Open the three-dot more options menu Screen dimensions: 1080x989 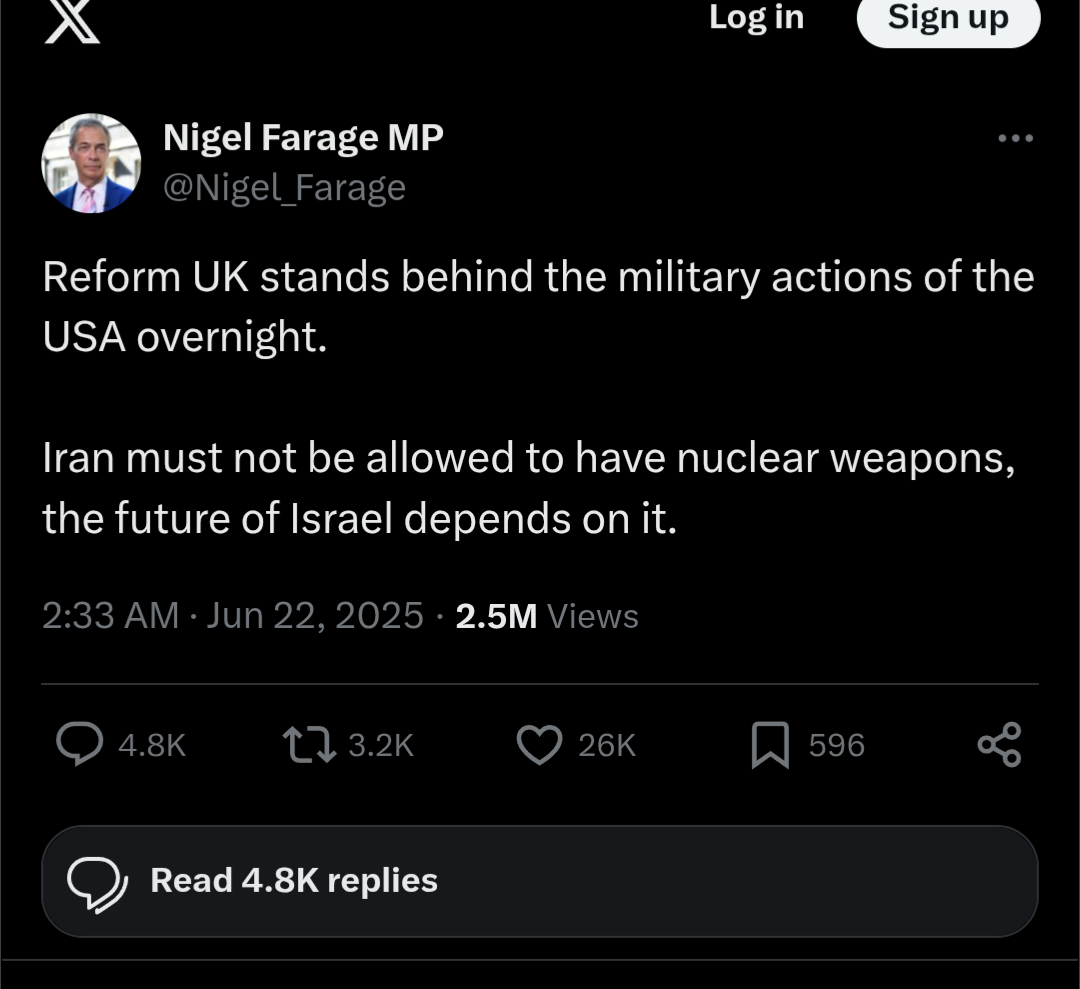click(1015, 138)
